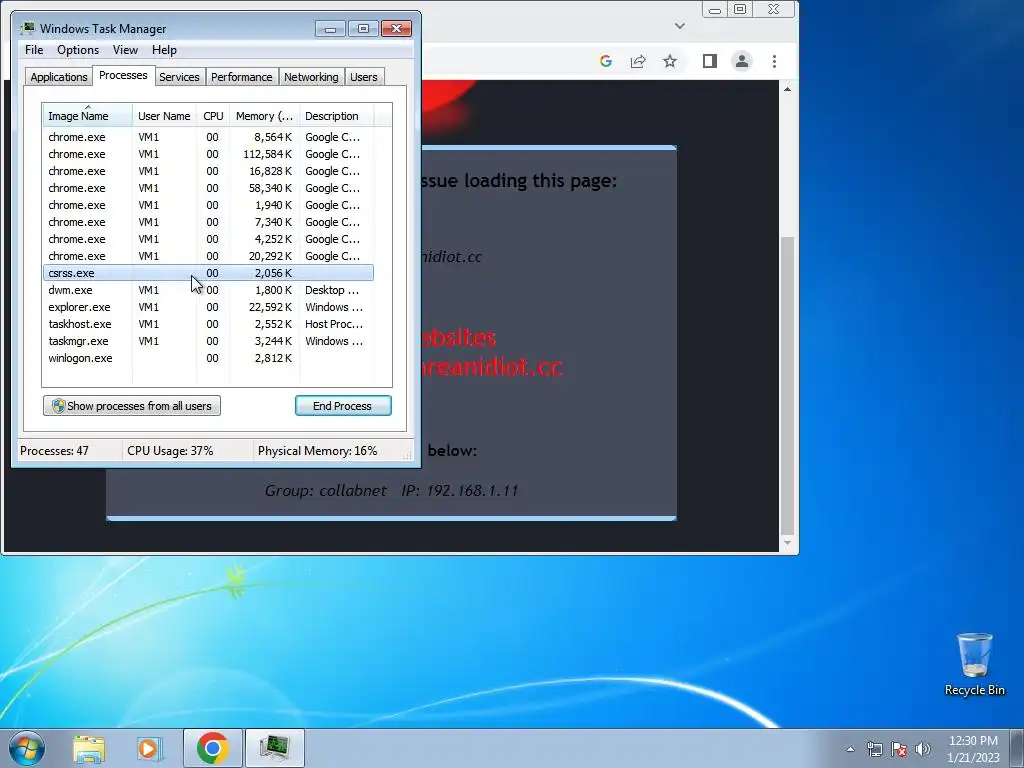Switch to the Networking tab

(x=311, y=77)
